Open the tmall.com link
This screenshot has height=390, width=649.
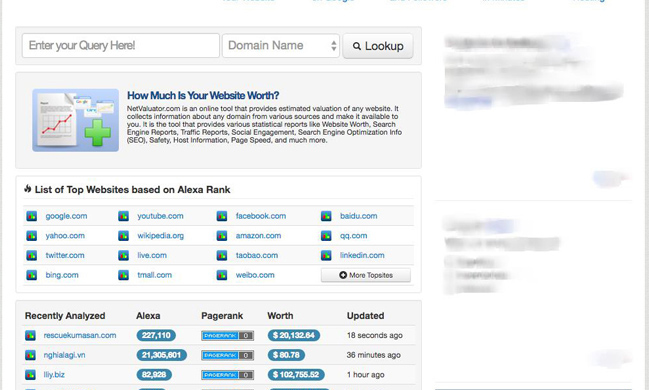click(x=154, y=275)
